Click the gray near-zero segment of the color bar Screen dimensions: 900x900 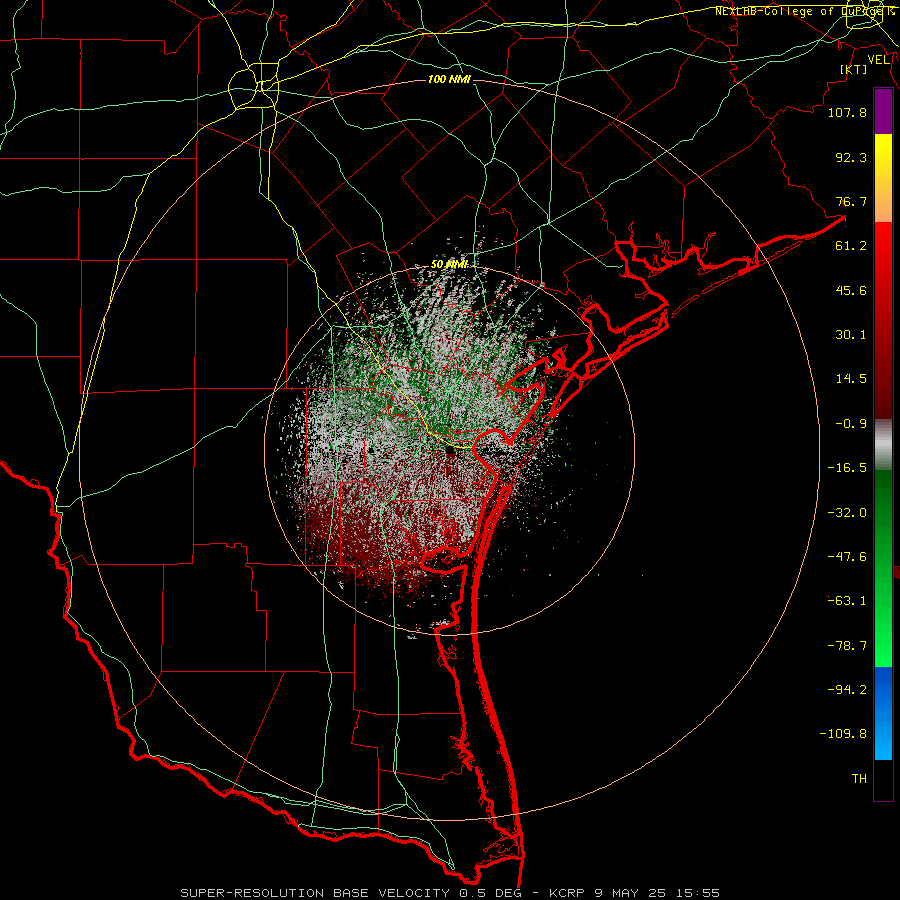pos(883,445)
